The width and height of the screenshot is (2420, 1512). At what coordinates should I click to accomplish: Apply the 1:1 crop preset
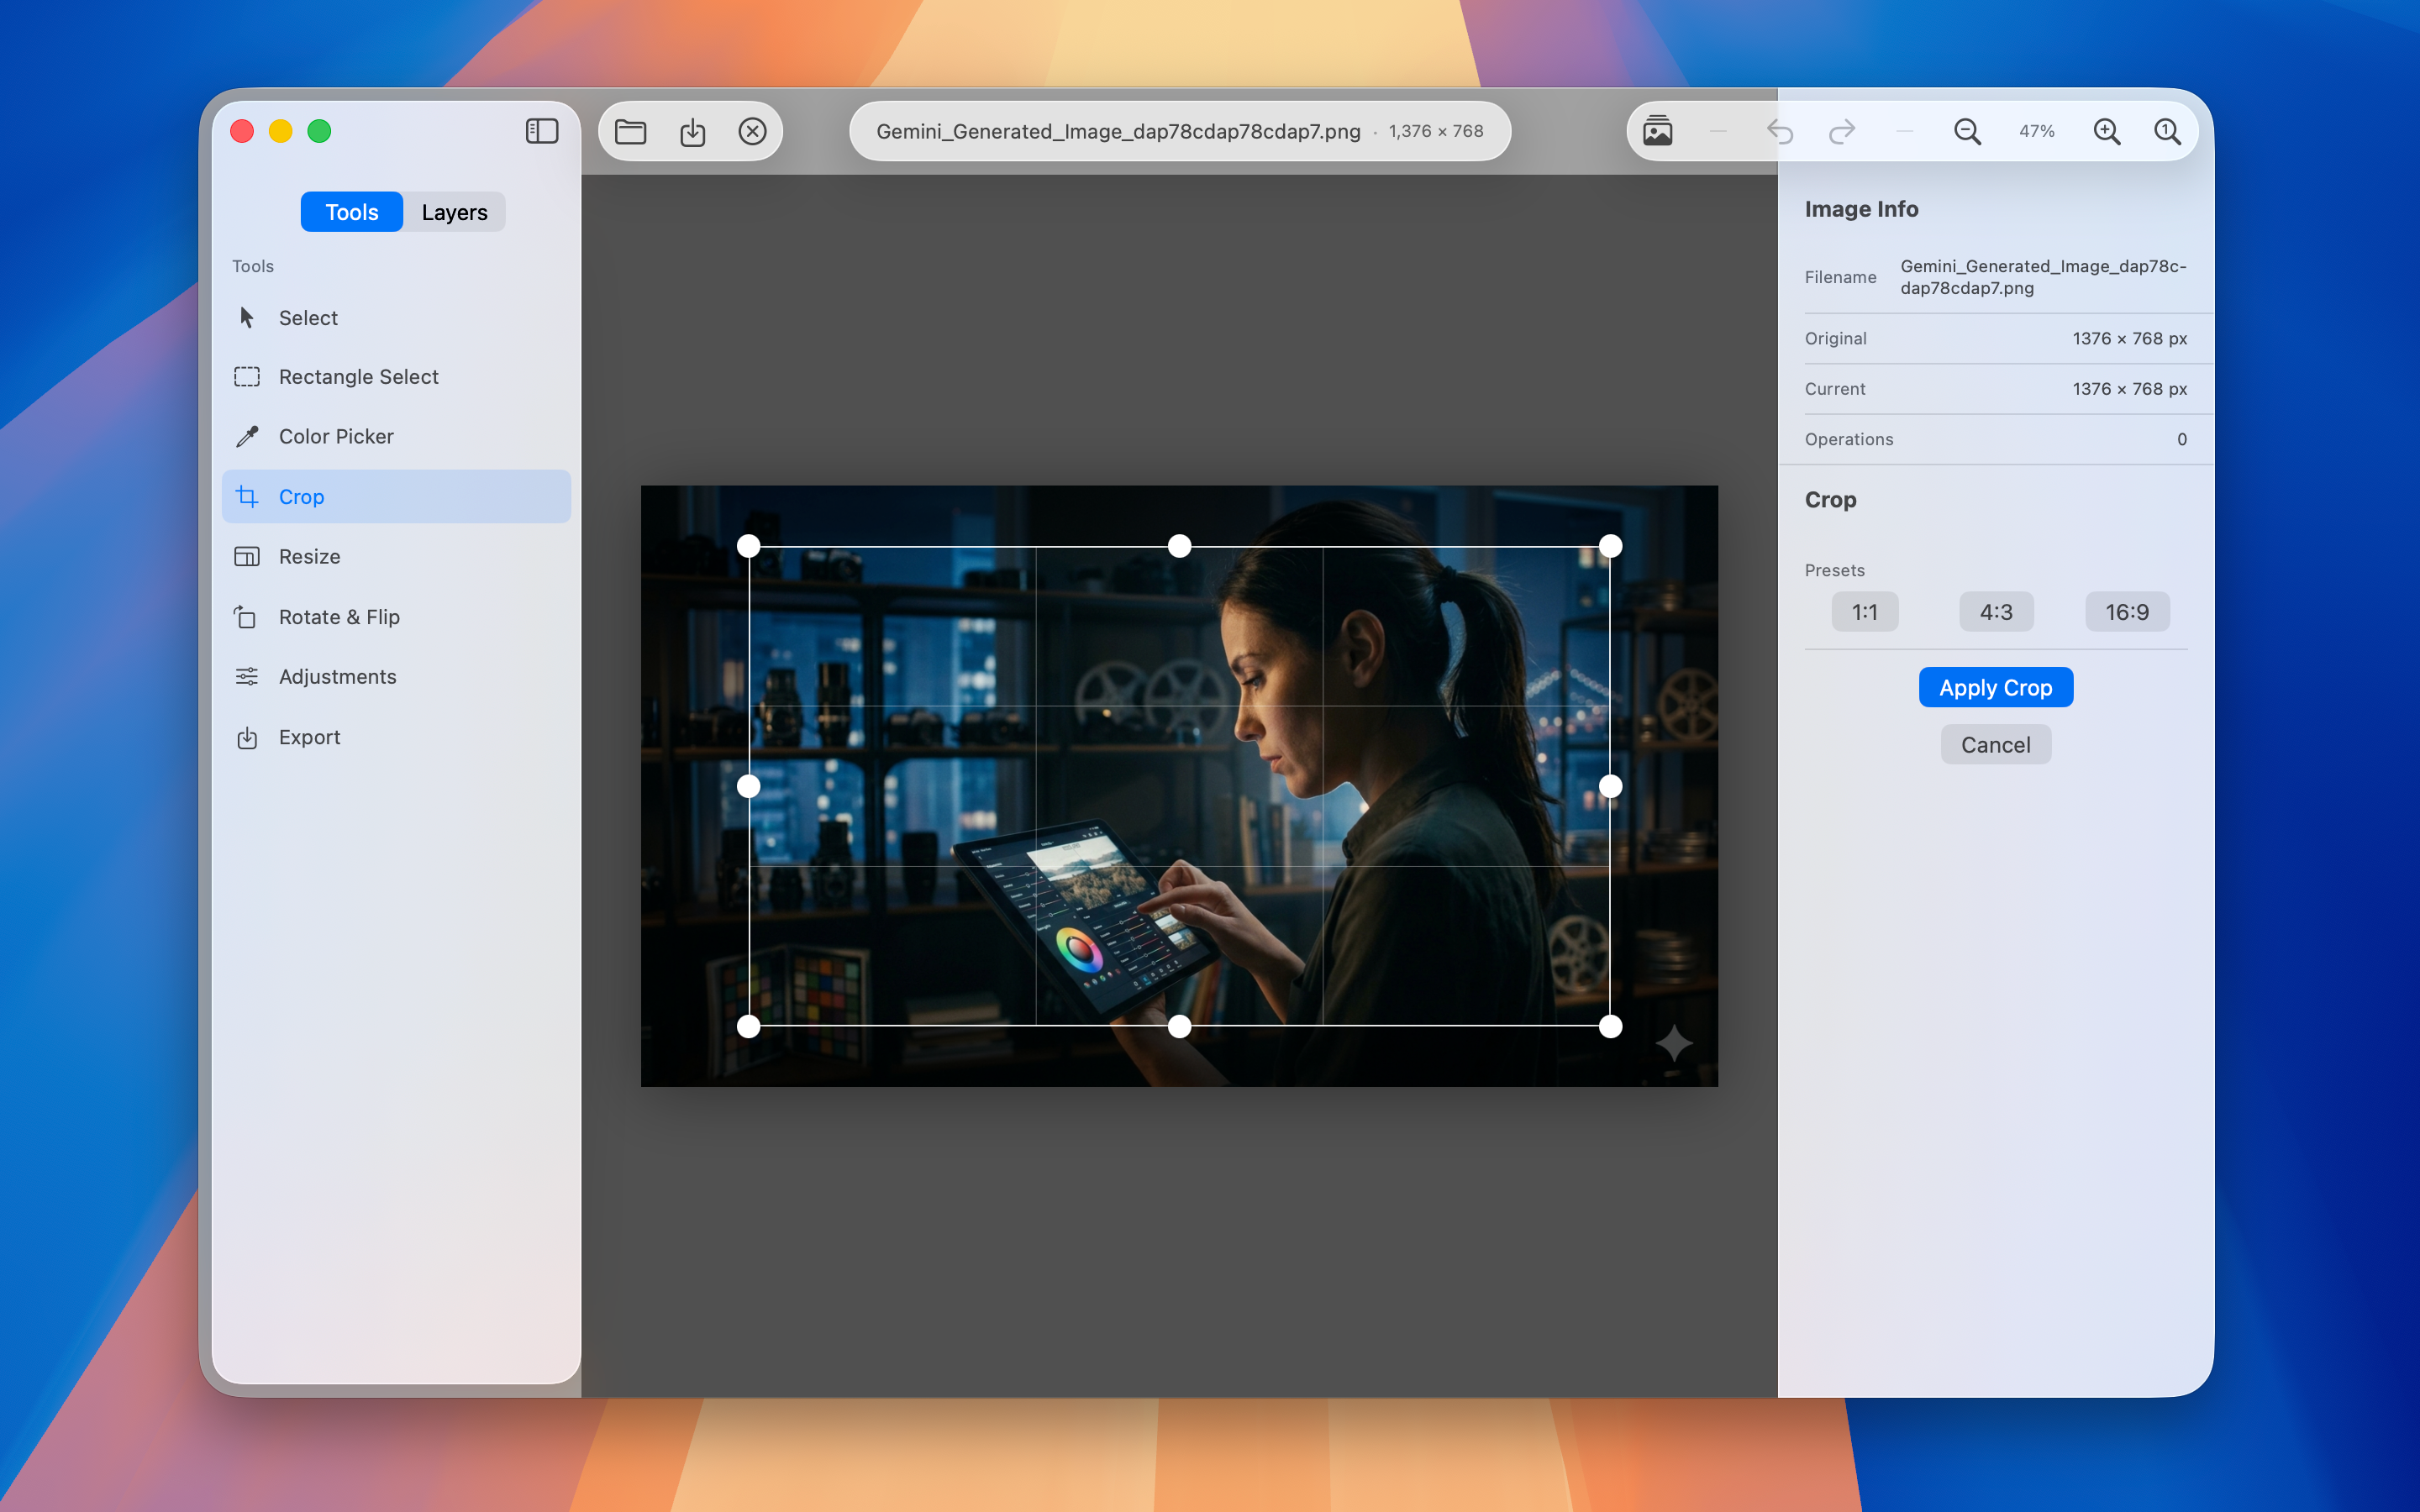[x=1865, y=612]
